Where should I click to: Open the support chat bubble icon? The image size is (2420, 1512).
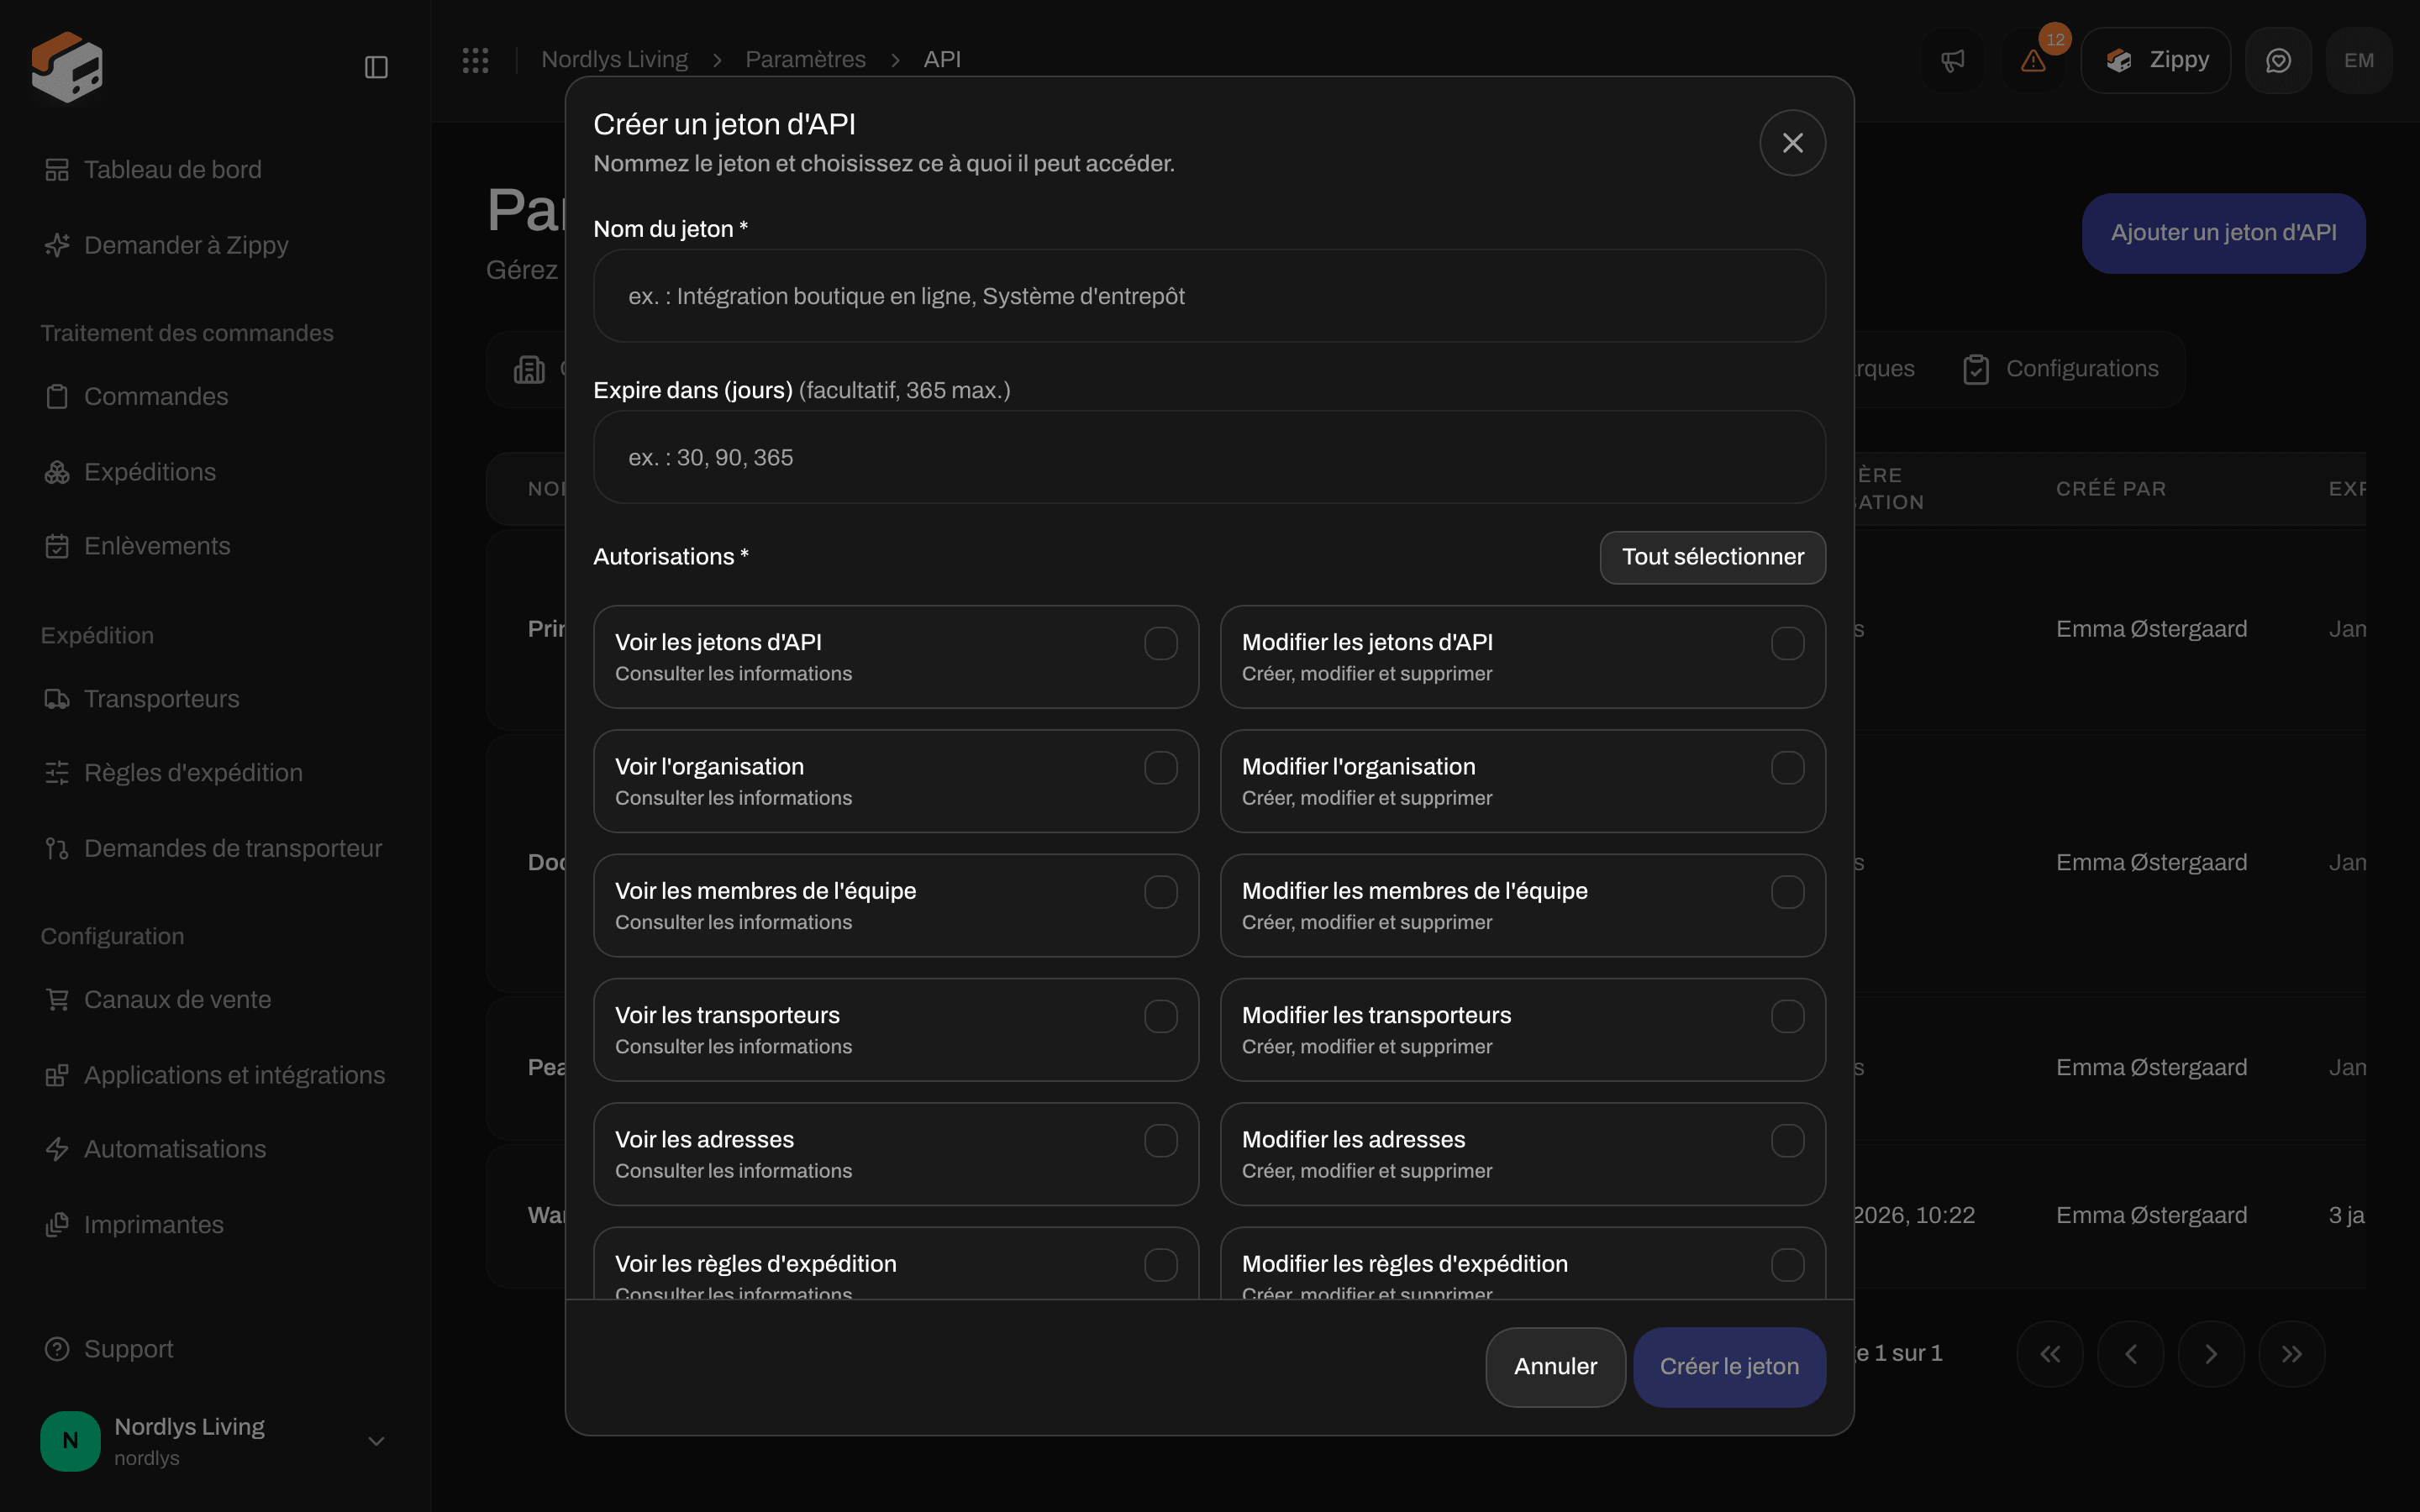click(x=2278, y=60)
